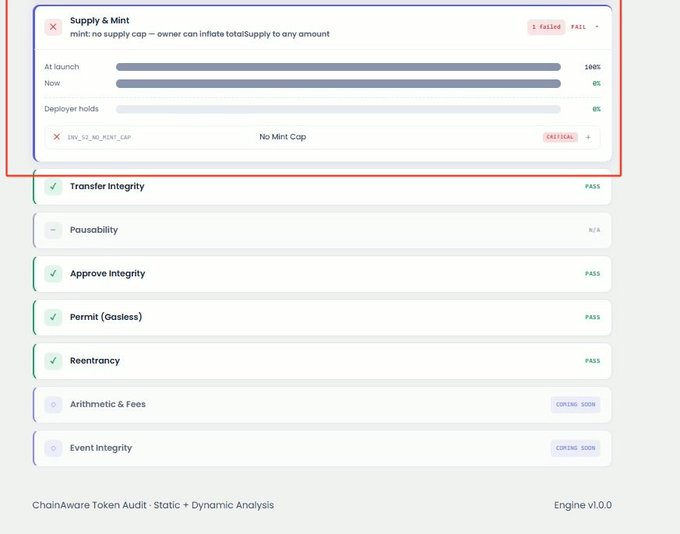This screenshot has height=534, width=680.
Task: Open the Approve Integrity card
Action: [322, 274]
